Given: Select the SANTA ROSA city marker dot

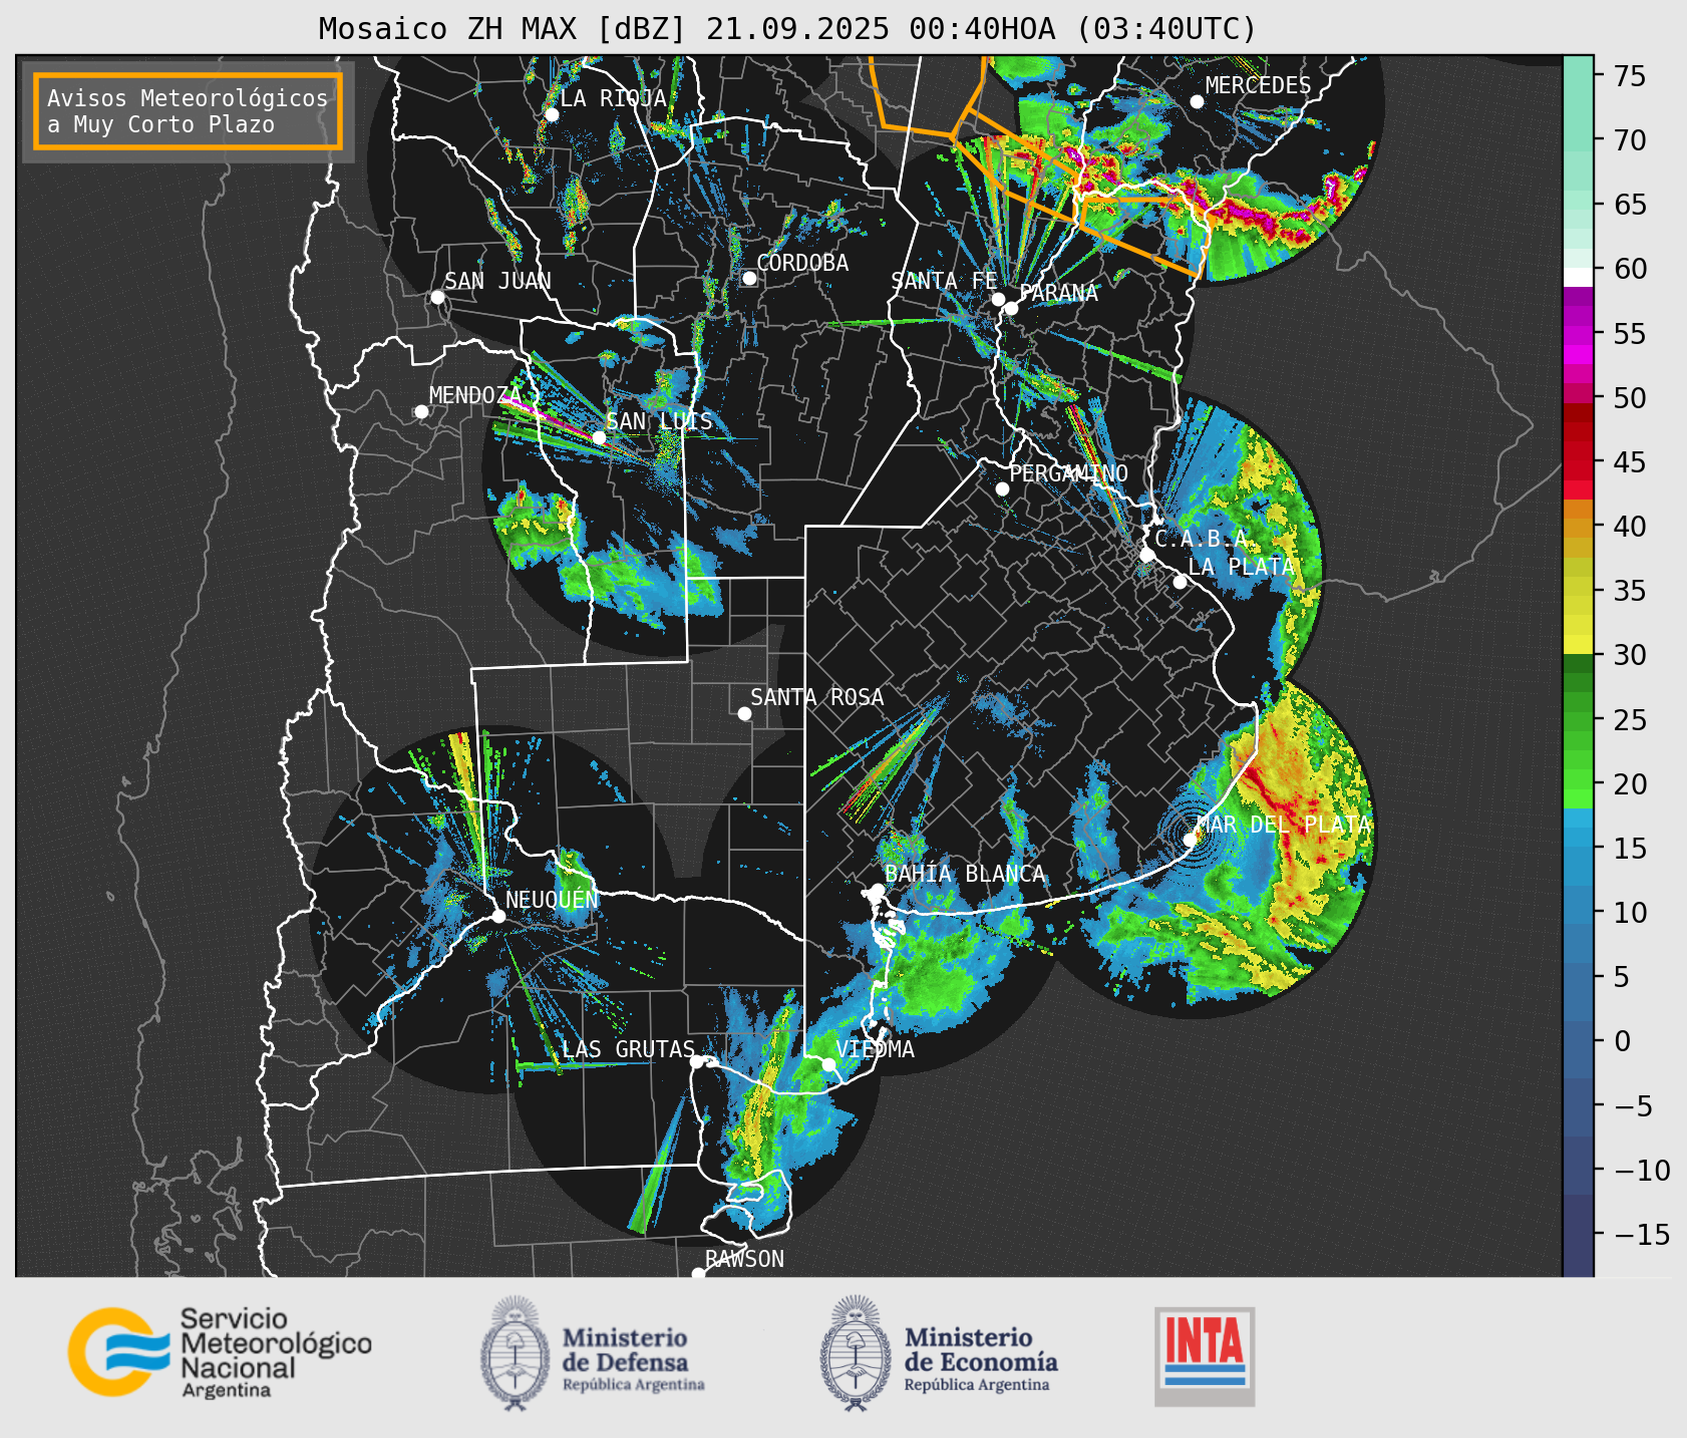Looking at the screenshot, I should coord(744,714).
